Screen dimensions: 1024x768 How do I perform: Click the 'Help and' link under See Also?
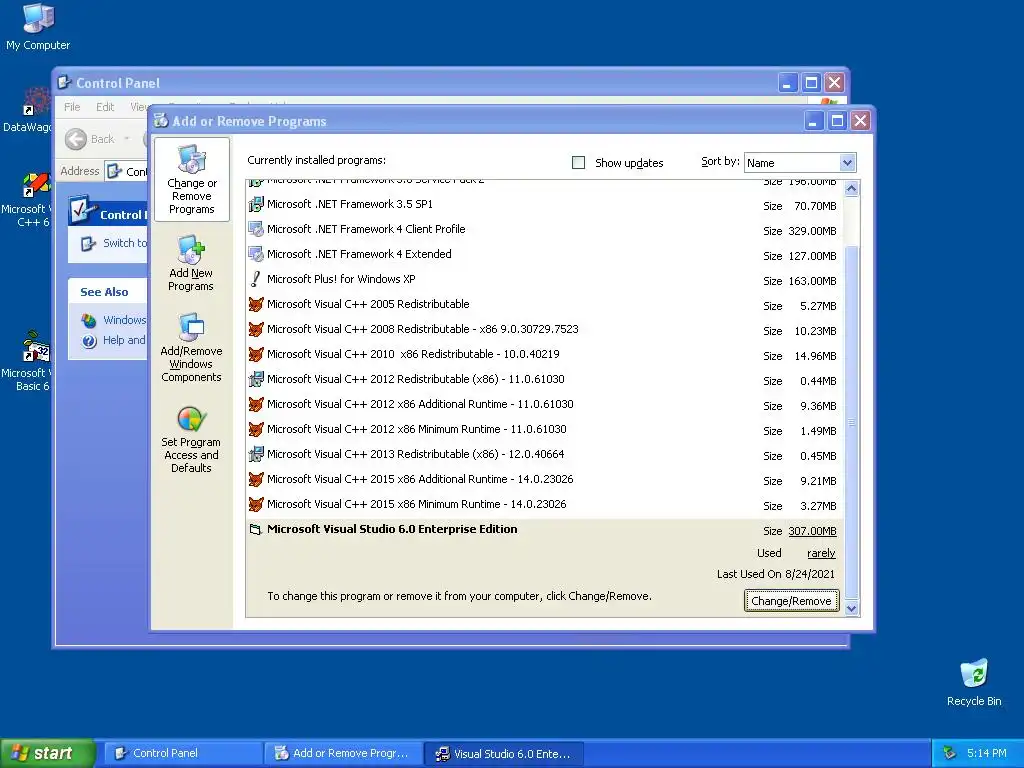(124, 340)
